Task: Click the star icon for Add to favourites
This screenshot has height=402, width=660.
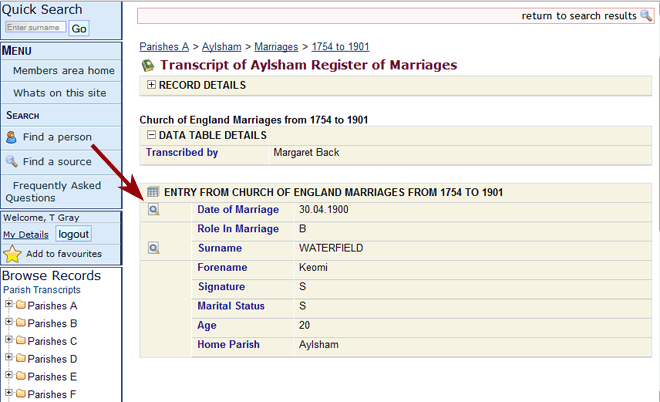Action: click(12, 254)
